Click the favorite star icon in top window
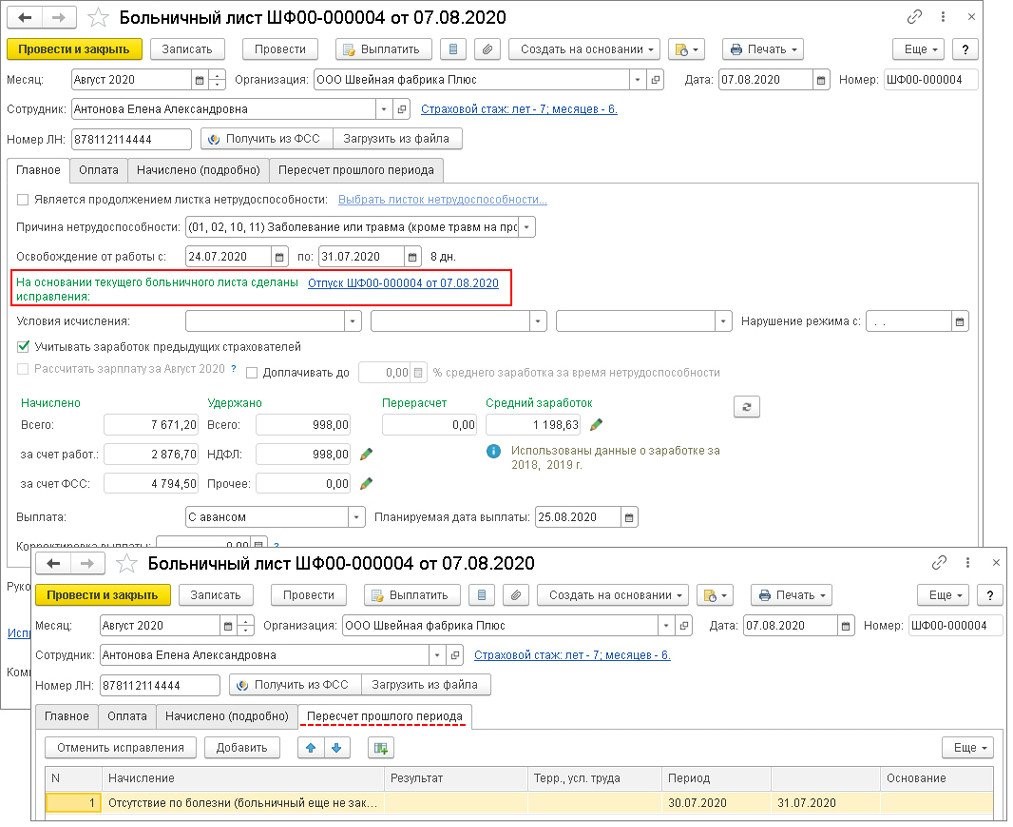Image resolution: width=1013 pixels, height=827 pixels. pyautogui.click(x=98, y=18)
